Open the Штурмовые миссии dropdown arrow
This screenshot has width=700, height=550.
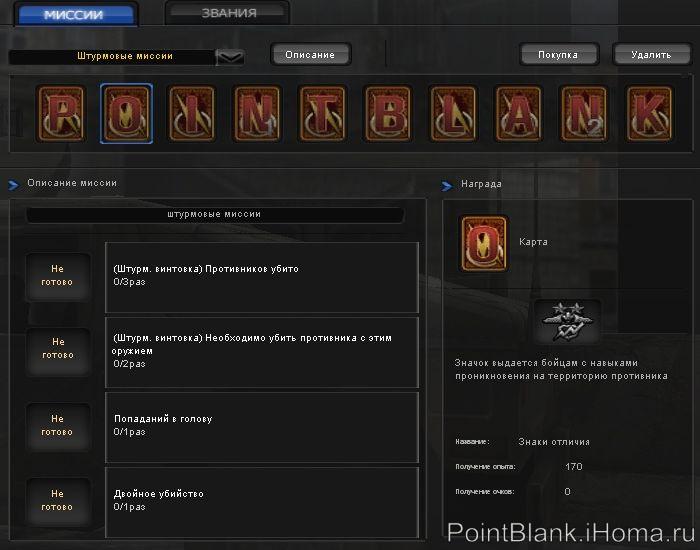[230, 57]
